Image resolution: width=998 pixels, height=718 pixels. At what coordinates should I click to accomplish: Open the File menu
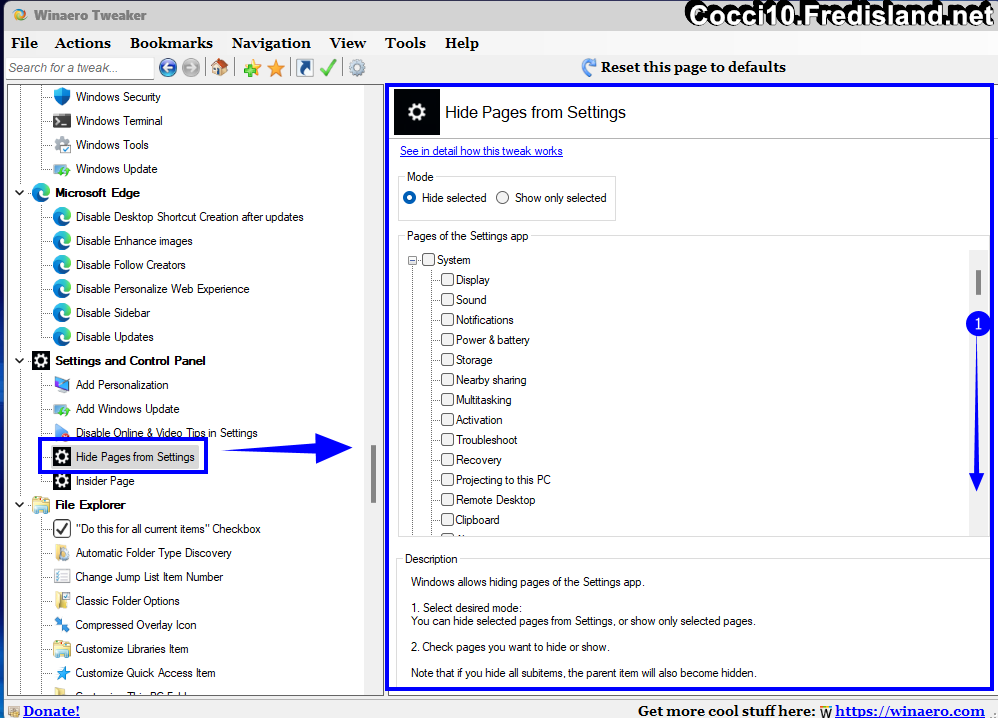(25, 43)
